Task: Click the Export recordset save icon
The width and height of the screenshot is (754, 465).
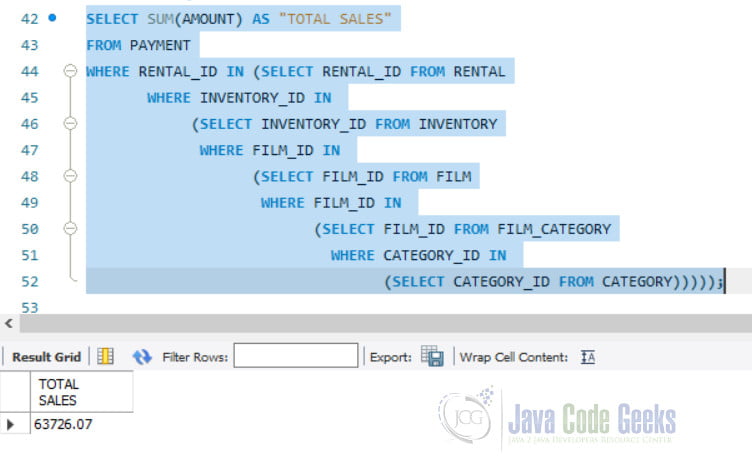Action: tap(432, 356)
